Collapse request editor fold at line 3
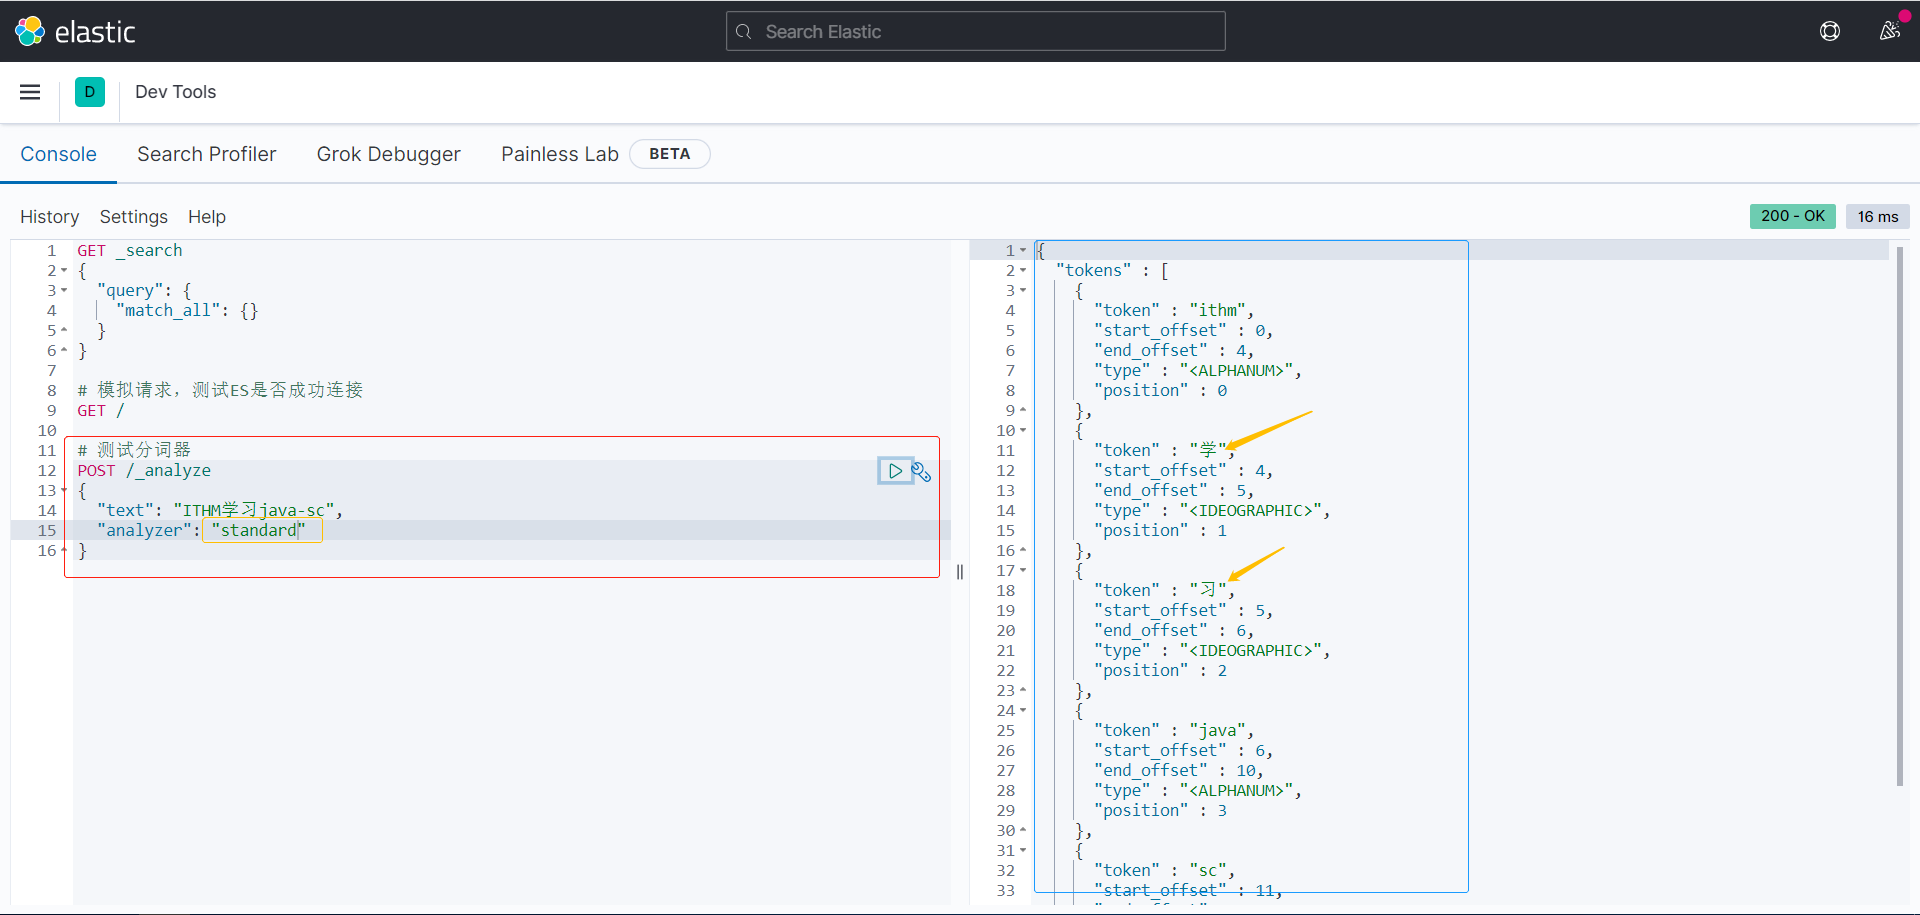 point(64,291)
